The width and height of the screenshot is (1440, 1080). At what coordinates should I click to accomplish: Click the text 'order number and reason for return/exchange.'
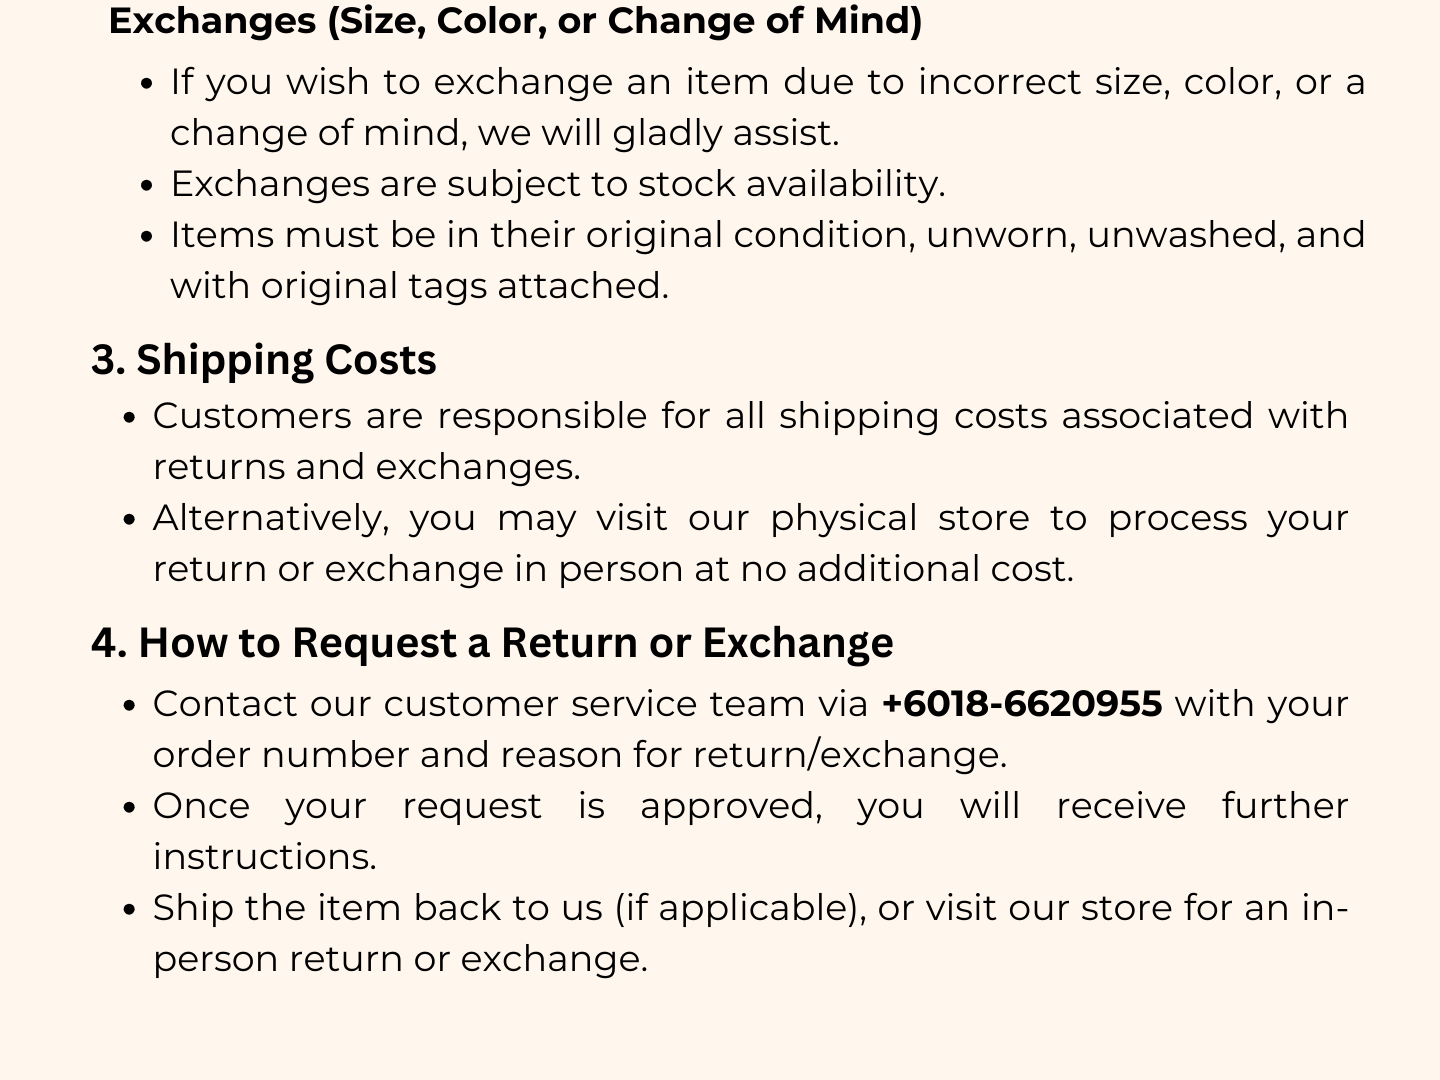[580, 755]
